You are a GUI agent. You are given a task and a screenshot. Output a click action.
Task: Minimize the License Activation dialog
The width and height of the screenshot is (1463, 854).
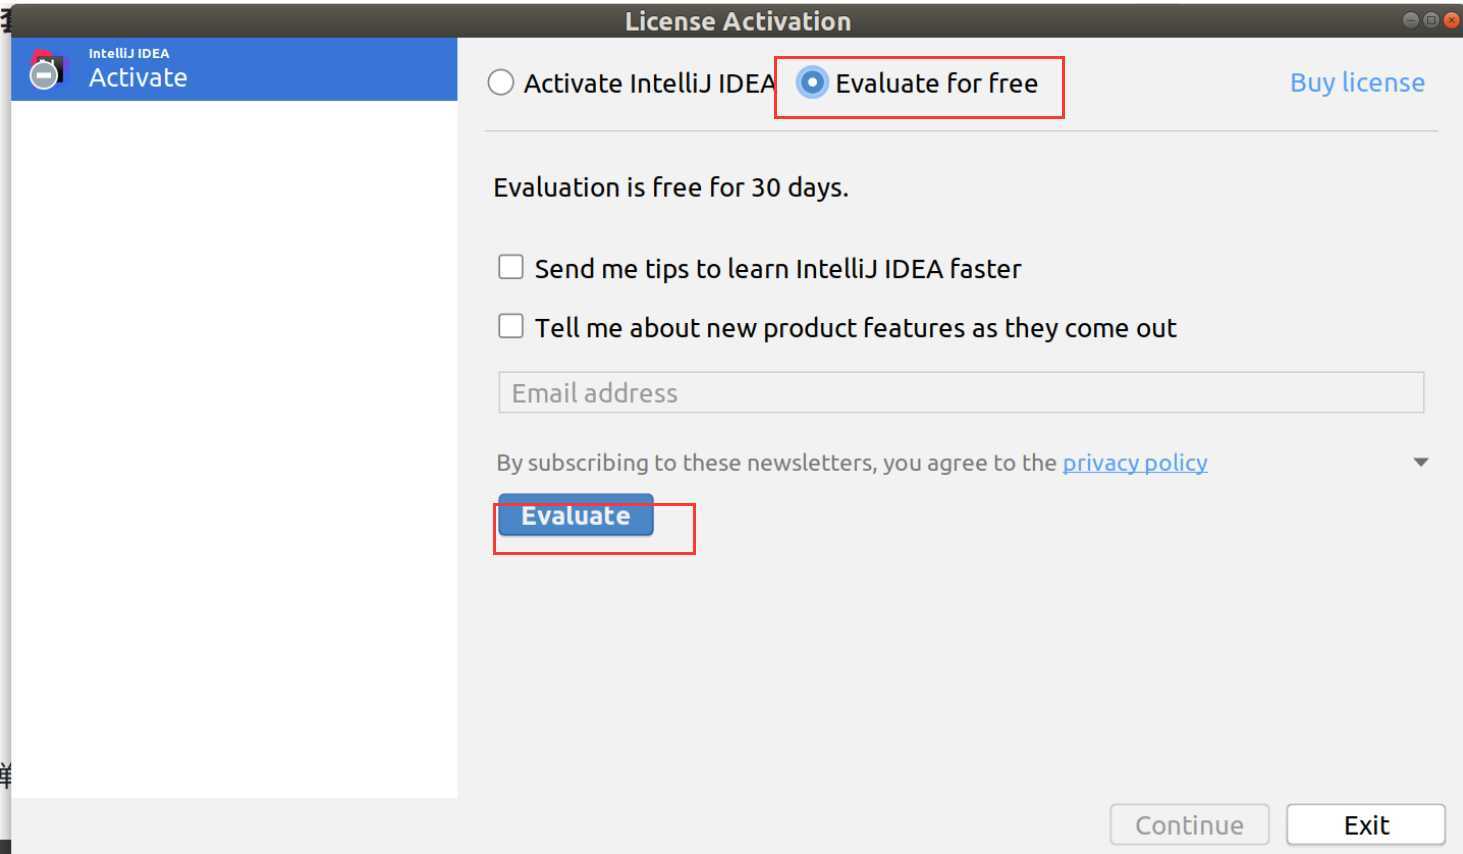coord(1410,20)
